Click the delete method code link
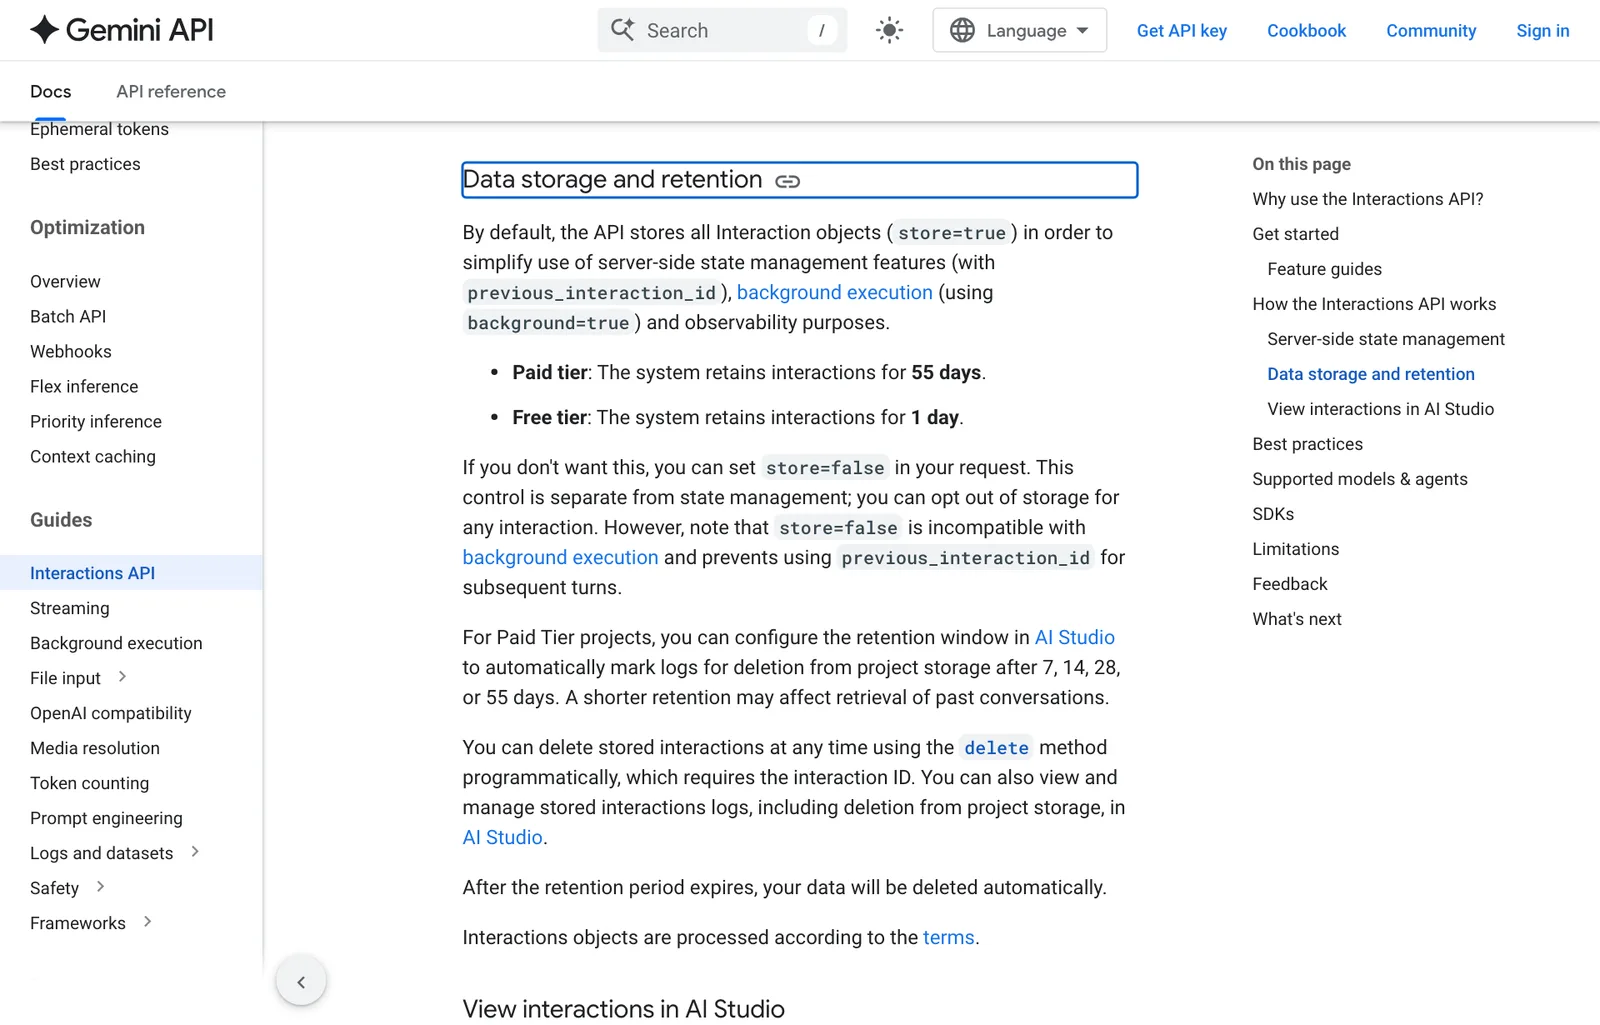The height and width of the screenshot is (1025, 1600). click(x=996, y=748)
